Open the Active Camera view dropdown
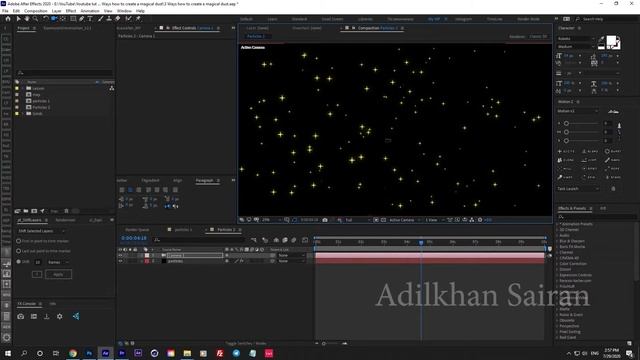This screenshot has width=640, height=360. pos(404,220)
